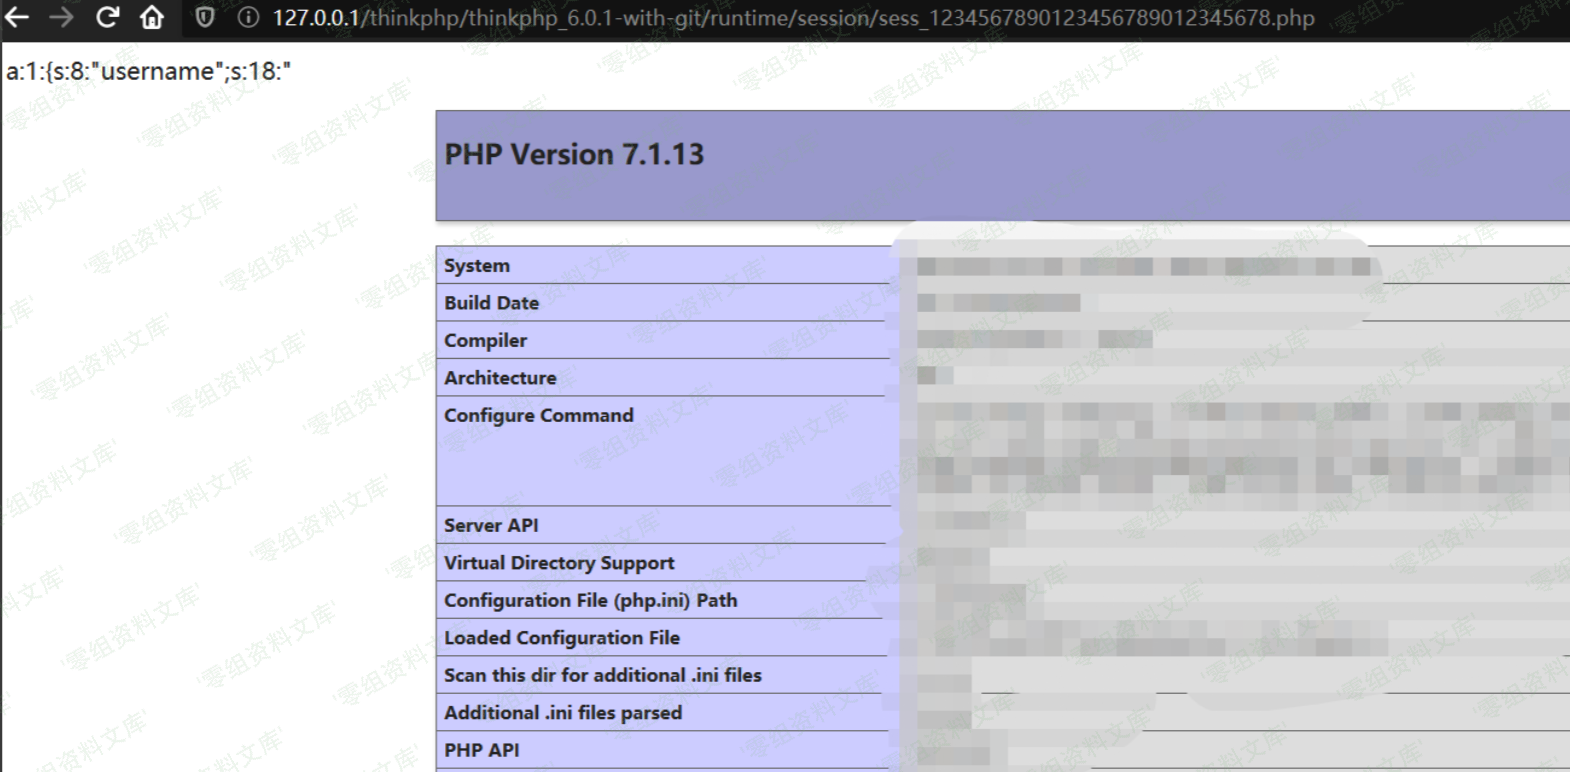Click the browser forward arrow
The width and height of the screenshot is (1570, 772).
click(62, 17)
